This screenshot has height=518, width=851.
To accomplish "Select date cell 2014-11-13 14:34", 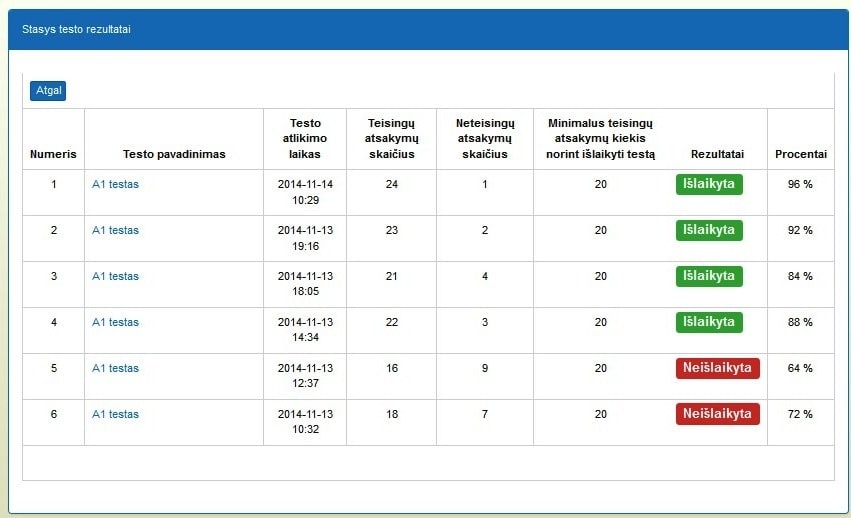I will click(x=305, y=330).
